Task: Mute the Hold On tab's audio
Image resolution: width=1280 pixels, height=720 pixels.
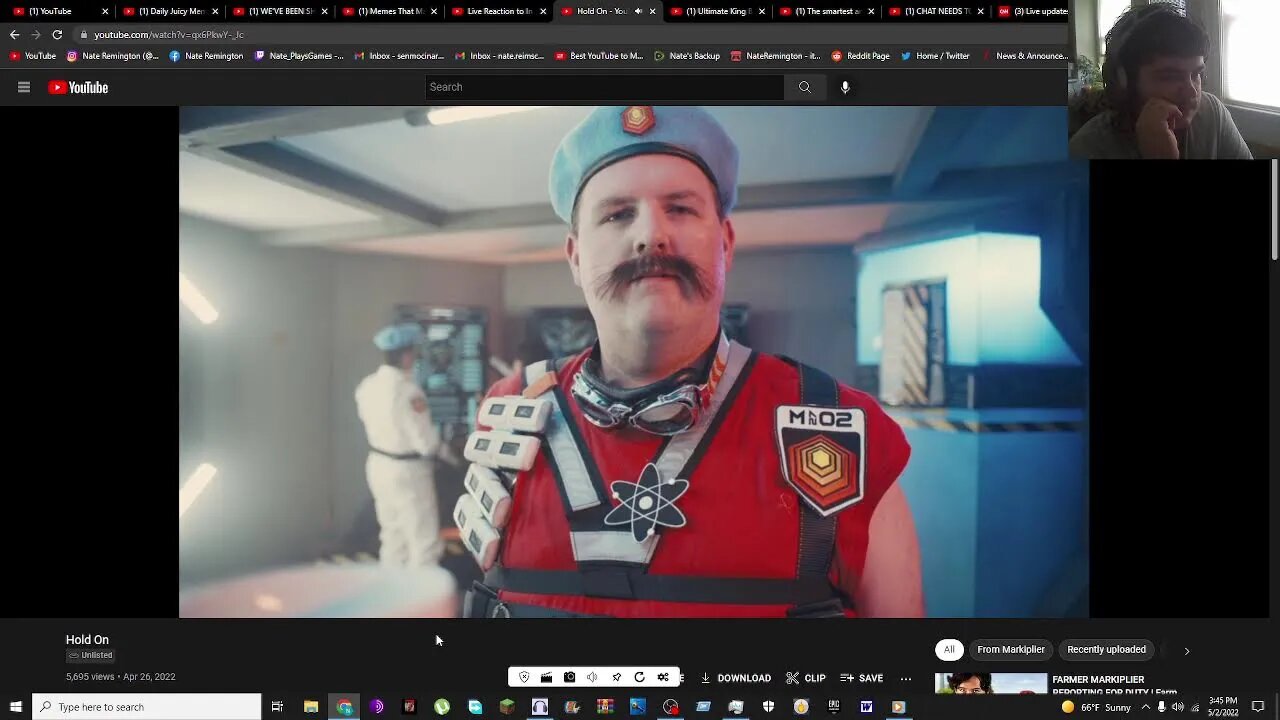Action: [x=638, y=11]
